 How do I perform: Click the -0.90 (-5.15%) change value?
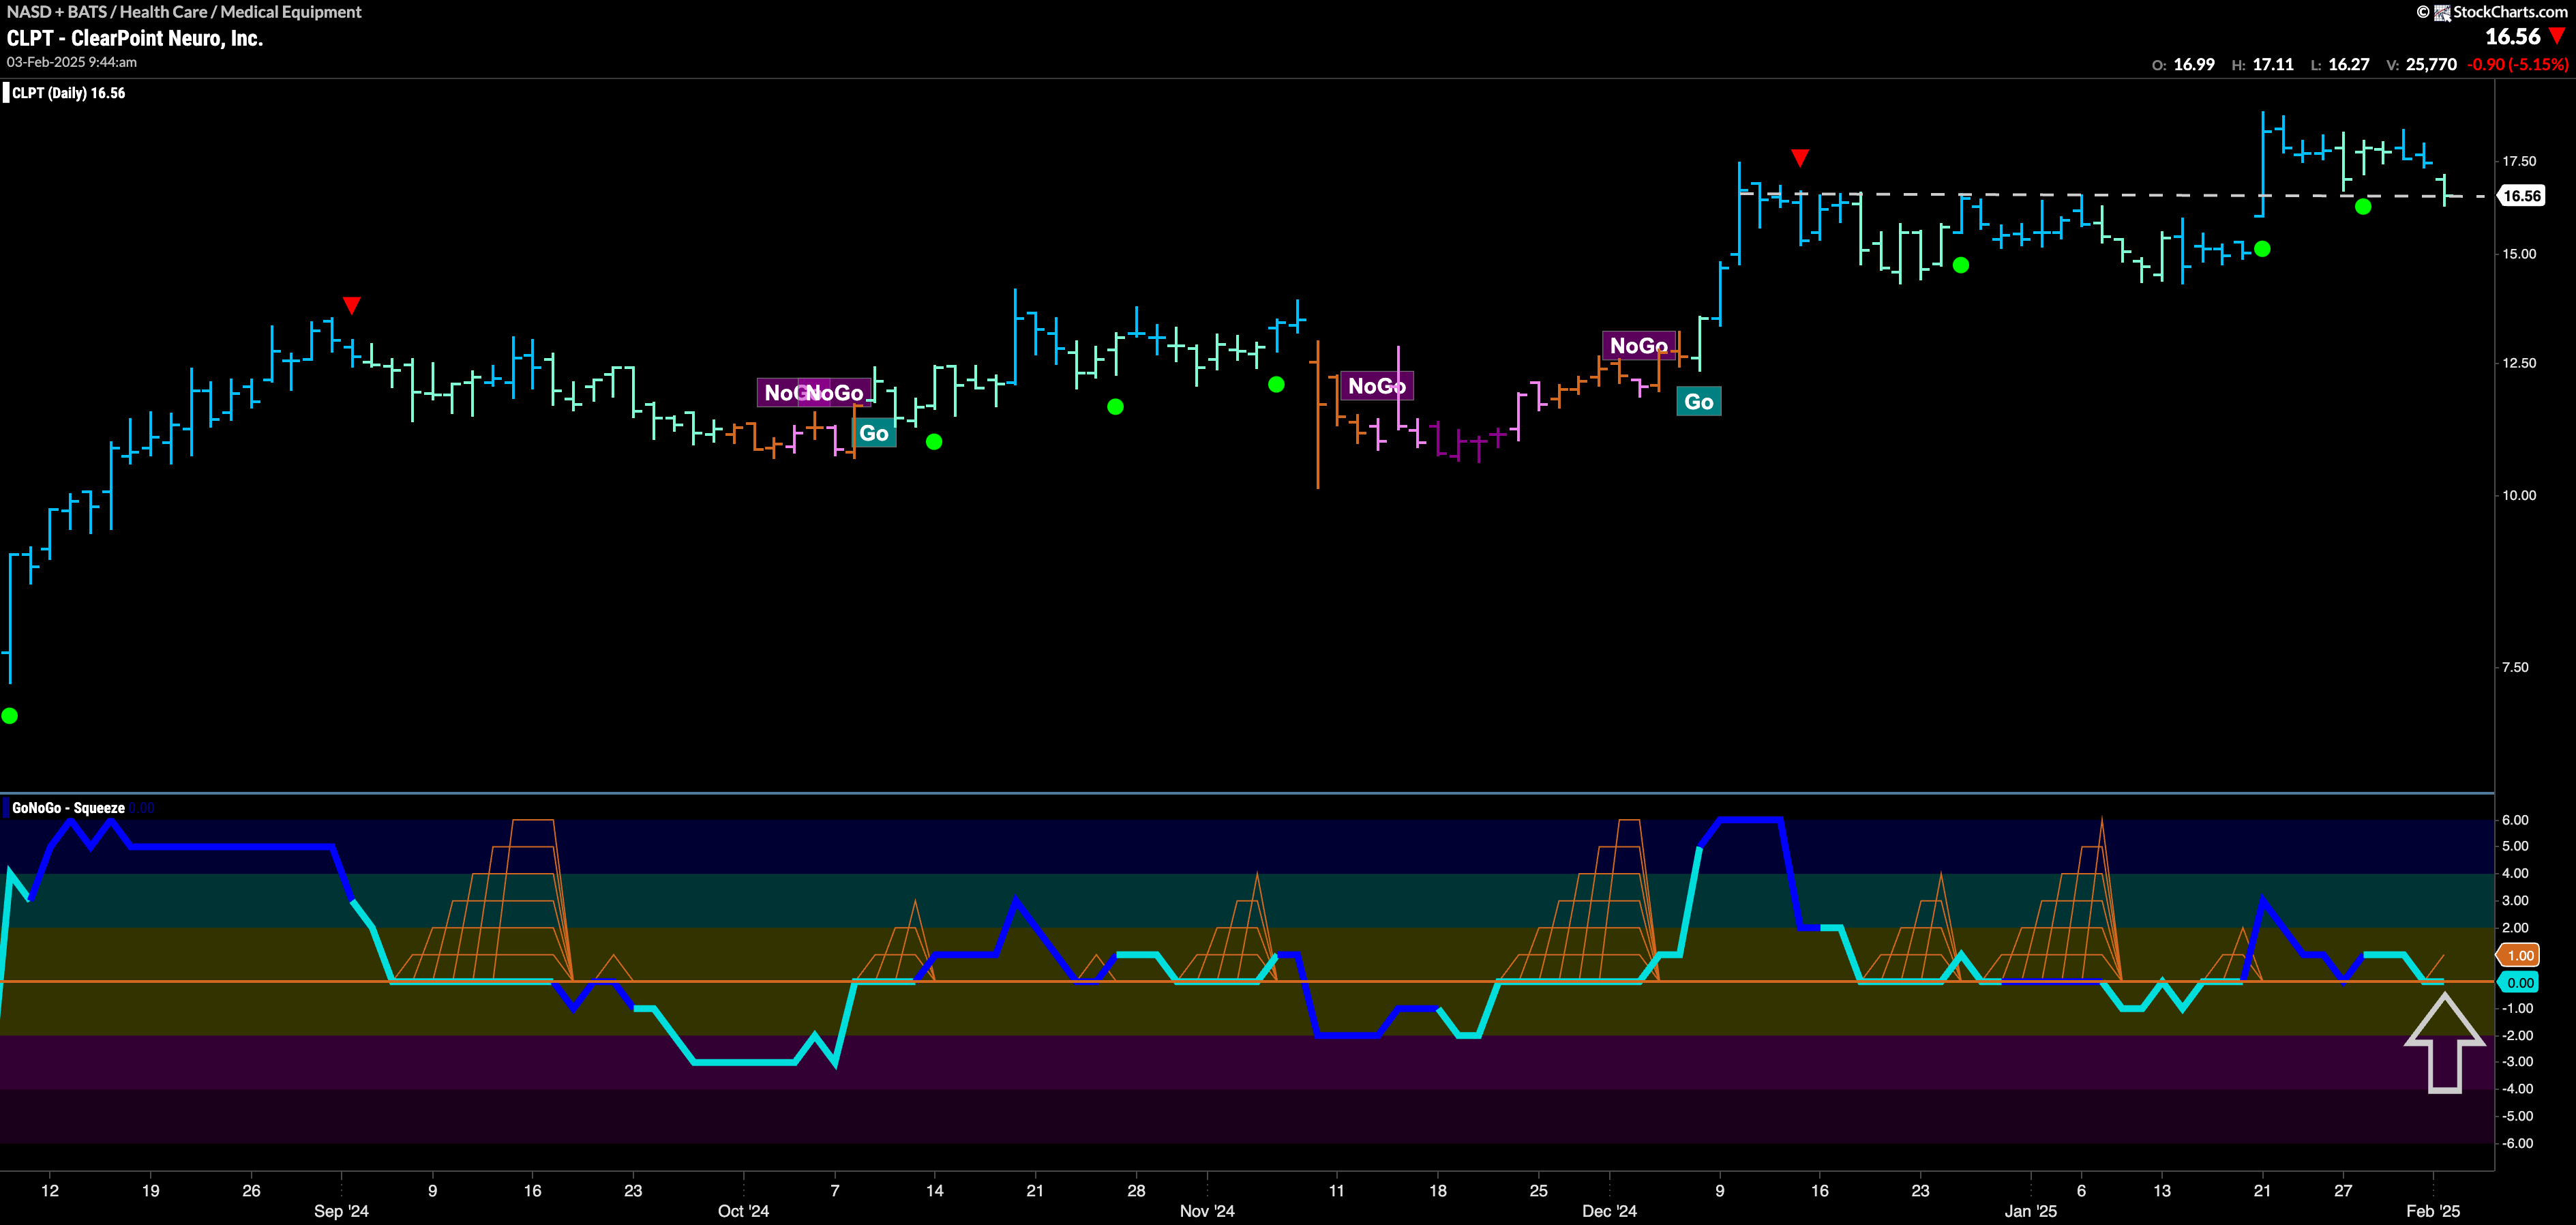(x=2517, y=64)
